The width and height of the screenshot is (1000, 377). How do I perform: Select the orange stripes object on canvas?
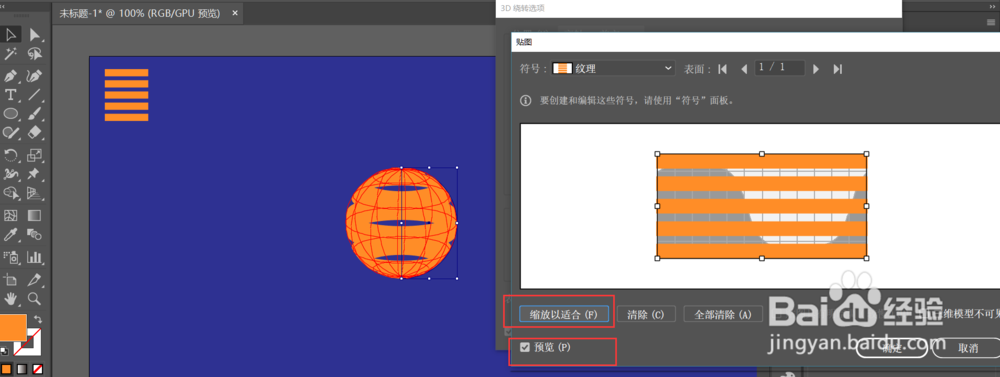pyautogui.click(x=126, y=94)
